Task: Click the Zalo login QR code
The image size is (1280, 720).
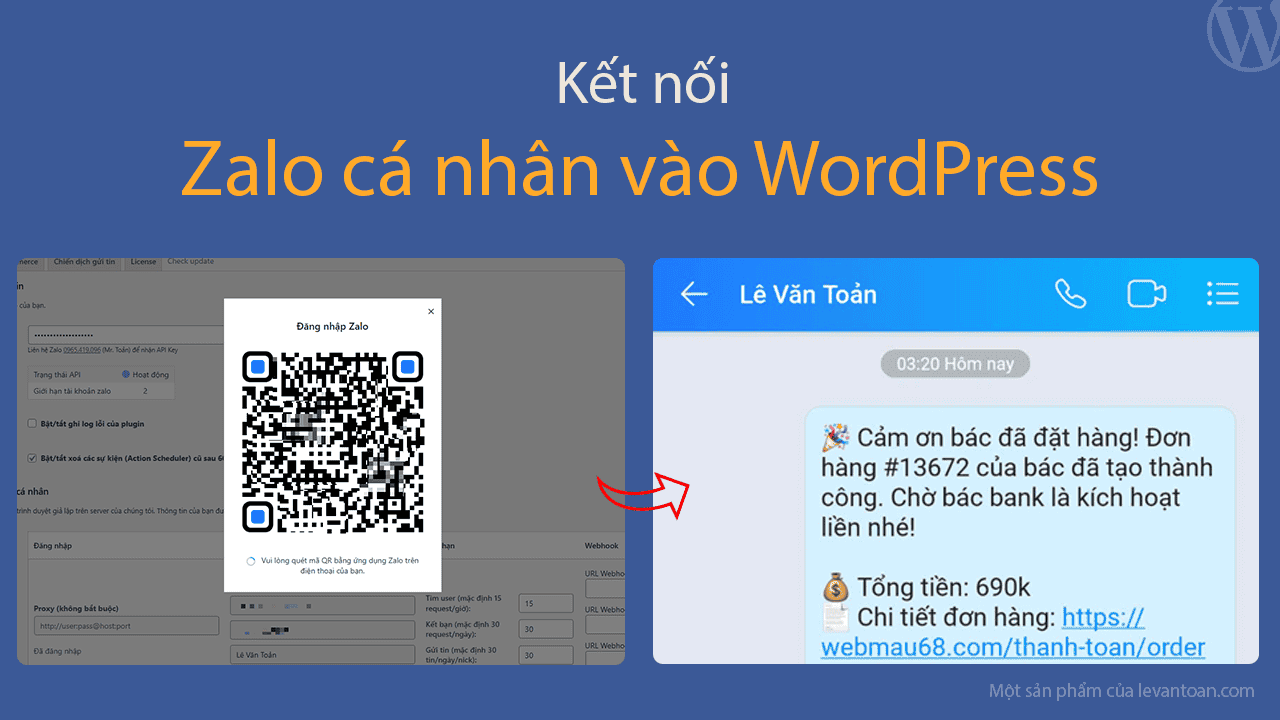Action: coord(332,442)
